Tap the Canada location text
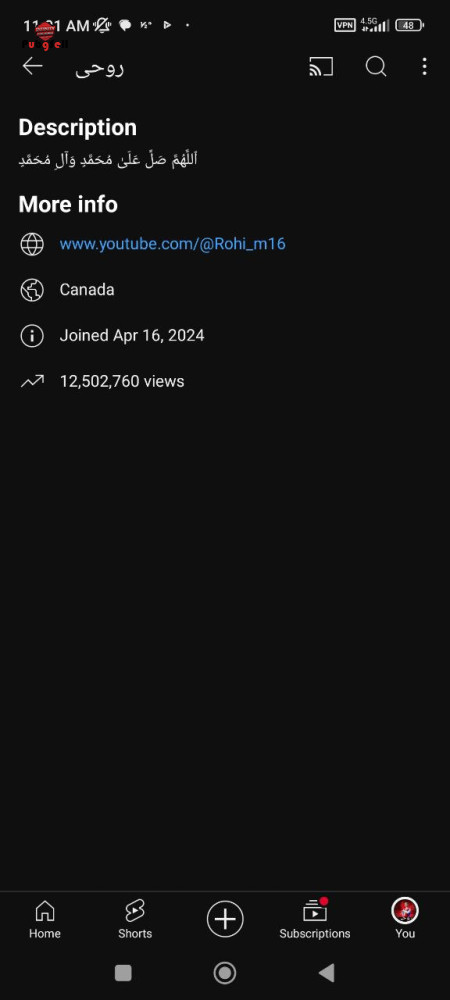450x1000 pixels. (x=87, y=290)
